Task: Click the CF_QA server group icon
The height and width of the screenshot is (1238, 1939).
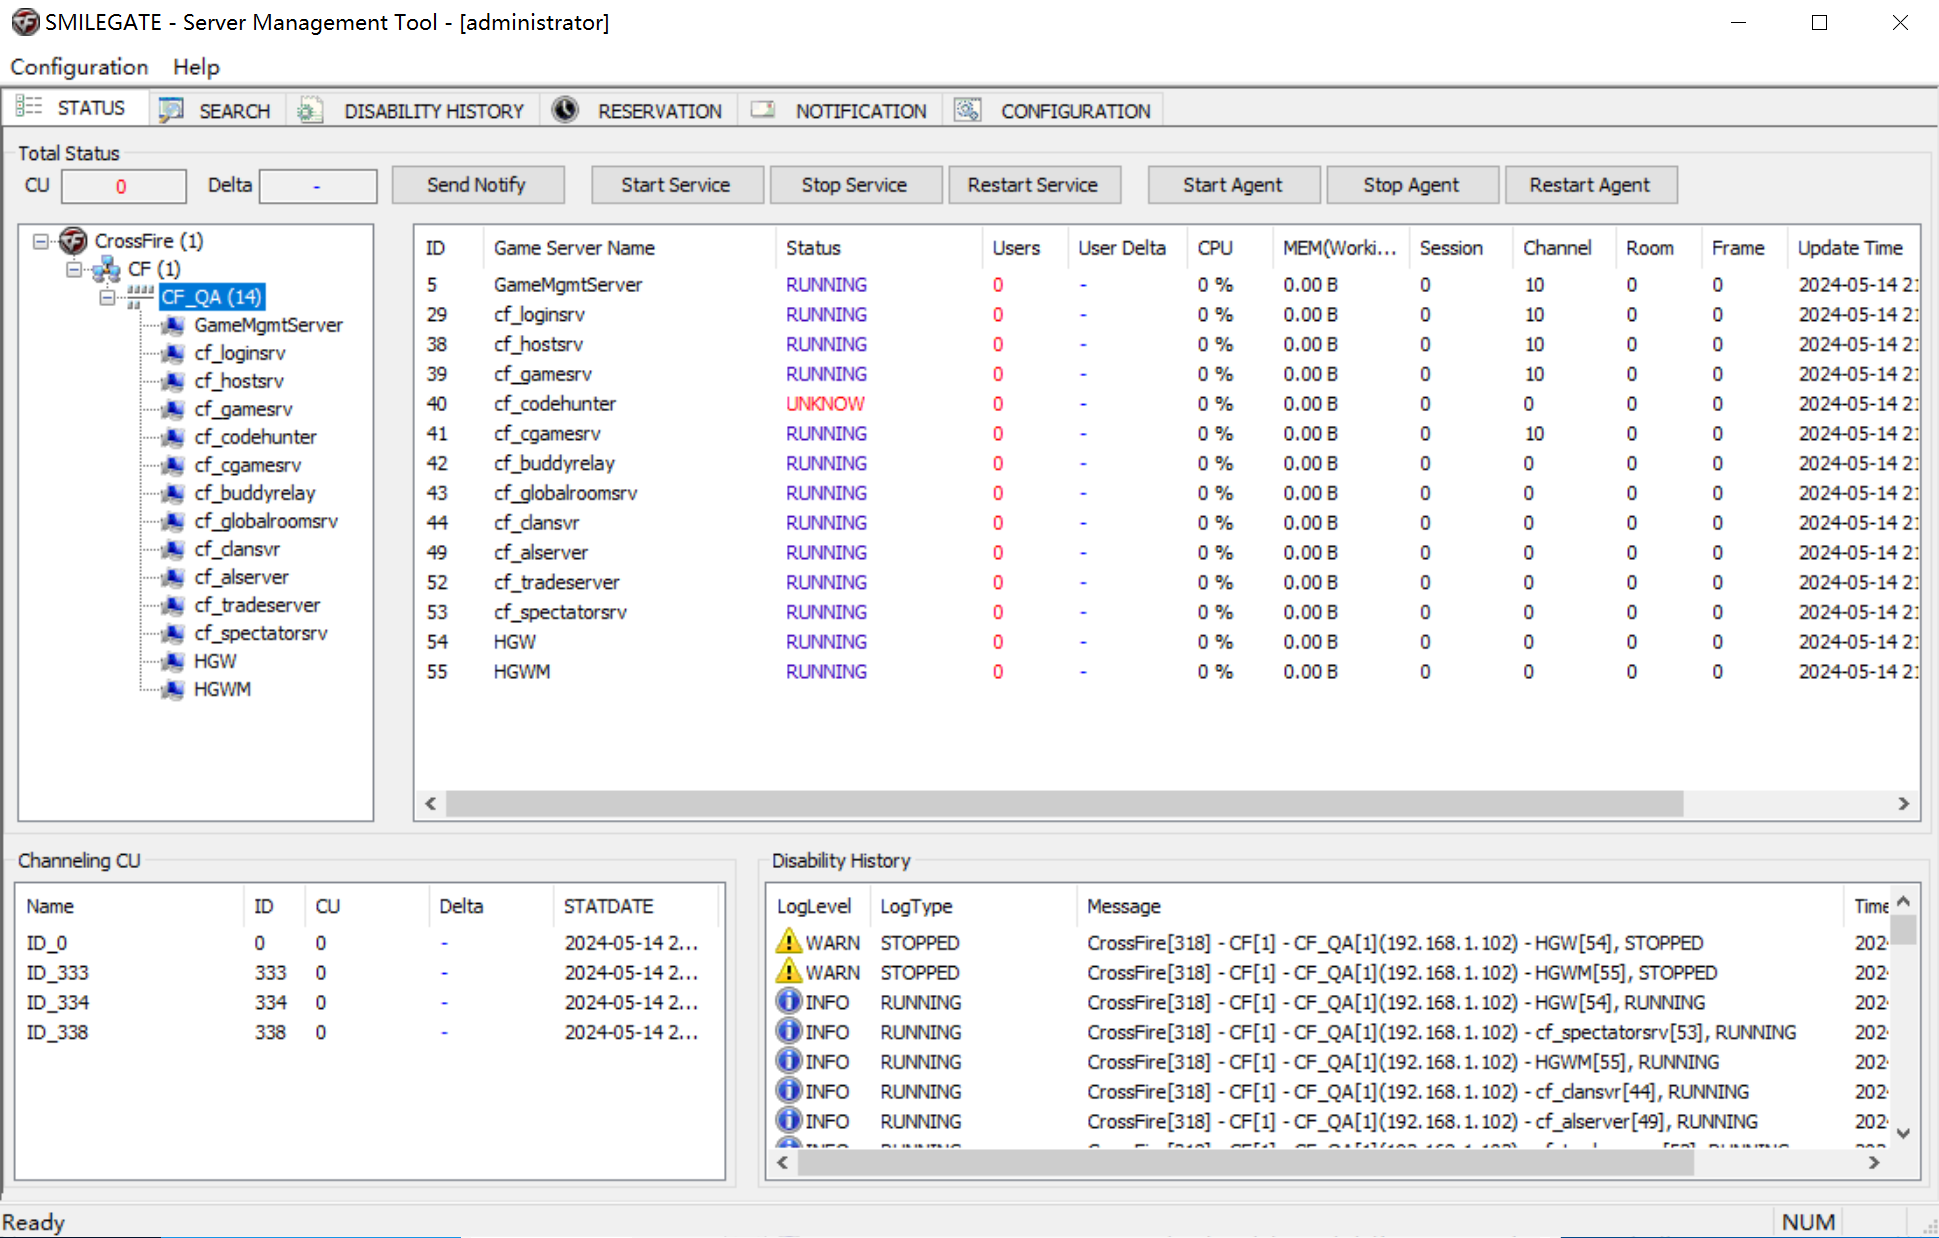Action: [140, 297]
